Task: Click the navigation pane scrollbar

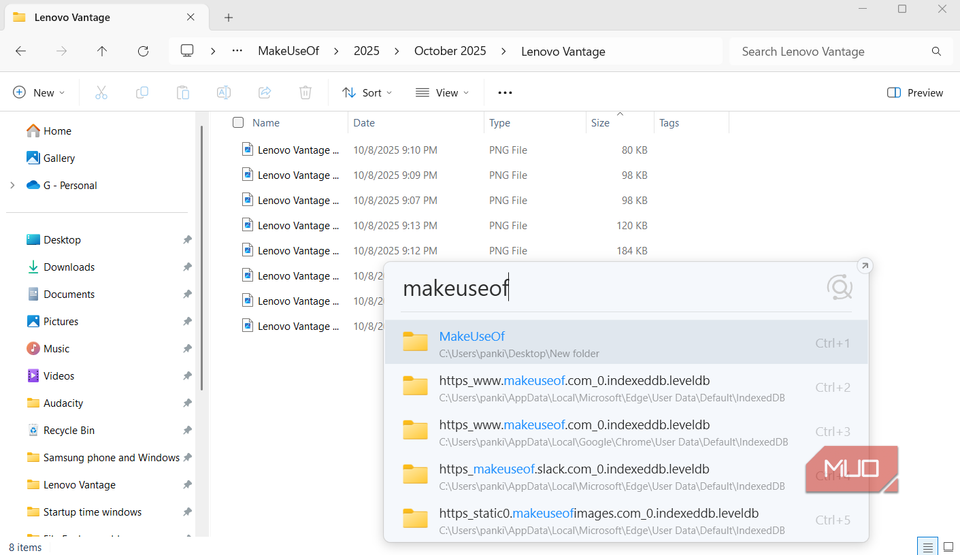Action: tap(201, 257)
